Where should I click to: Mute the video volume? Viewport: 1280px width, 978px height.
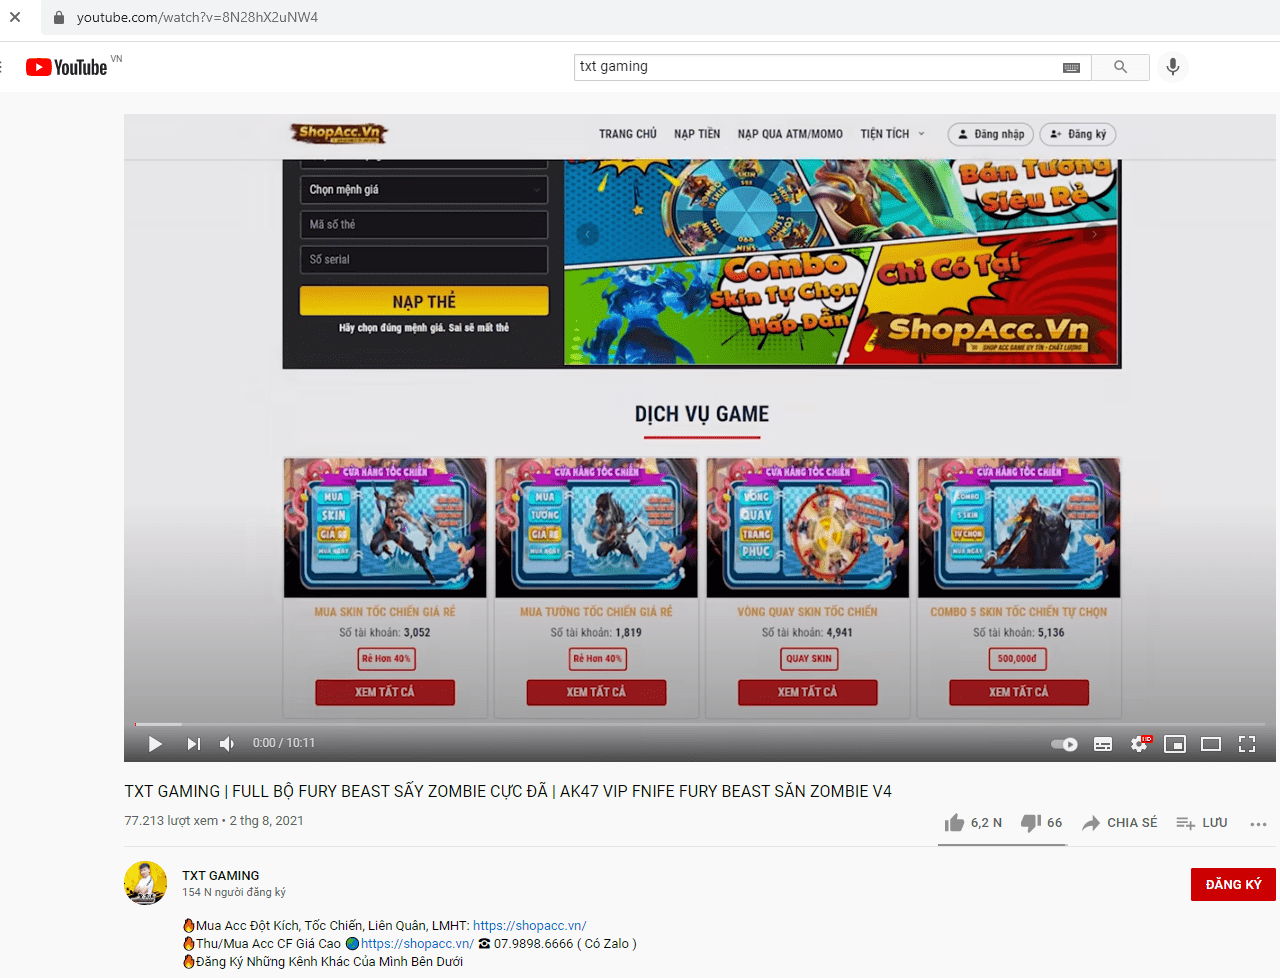click(227, 743)
